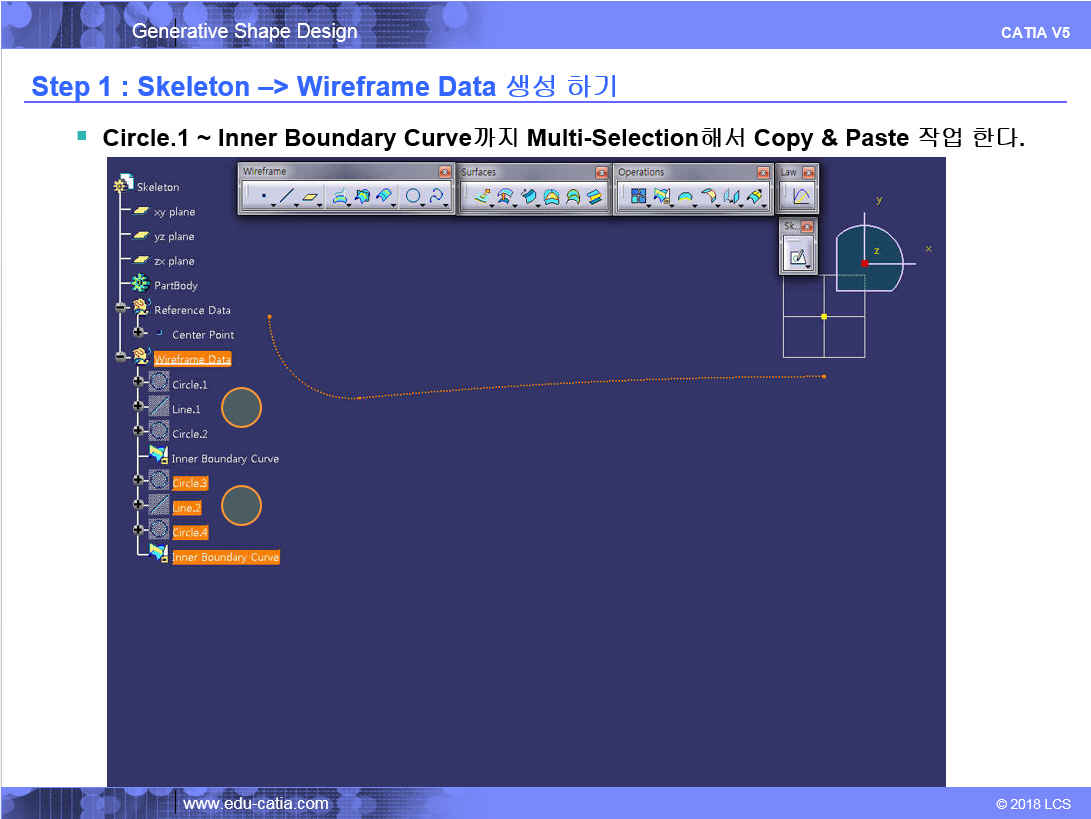Screen dimensions: 1091x819
Task: Select PartBody in the specification tree
Action: pos(175,286)
